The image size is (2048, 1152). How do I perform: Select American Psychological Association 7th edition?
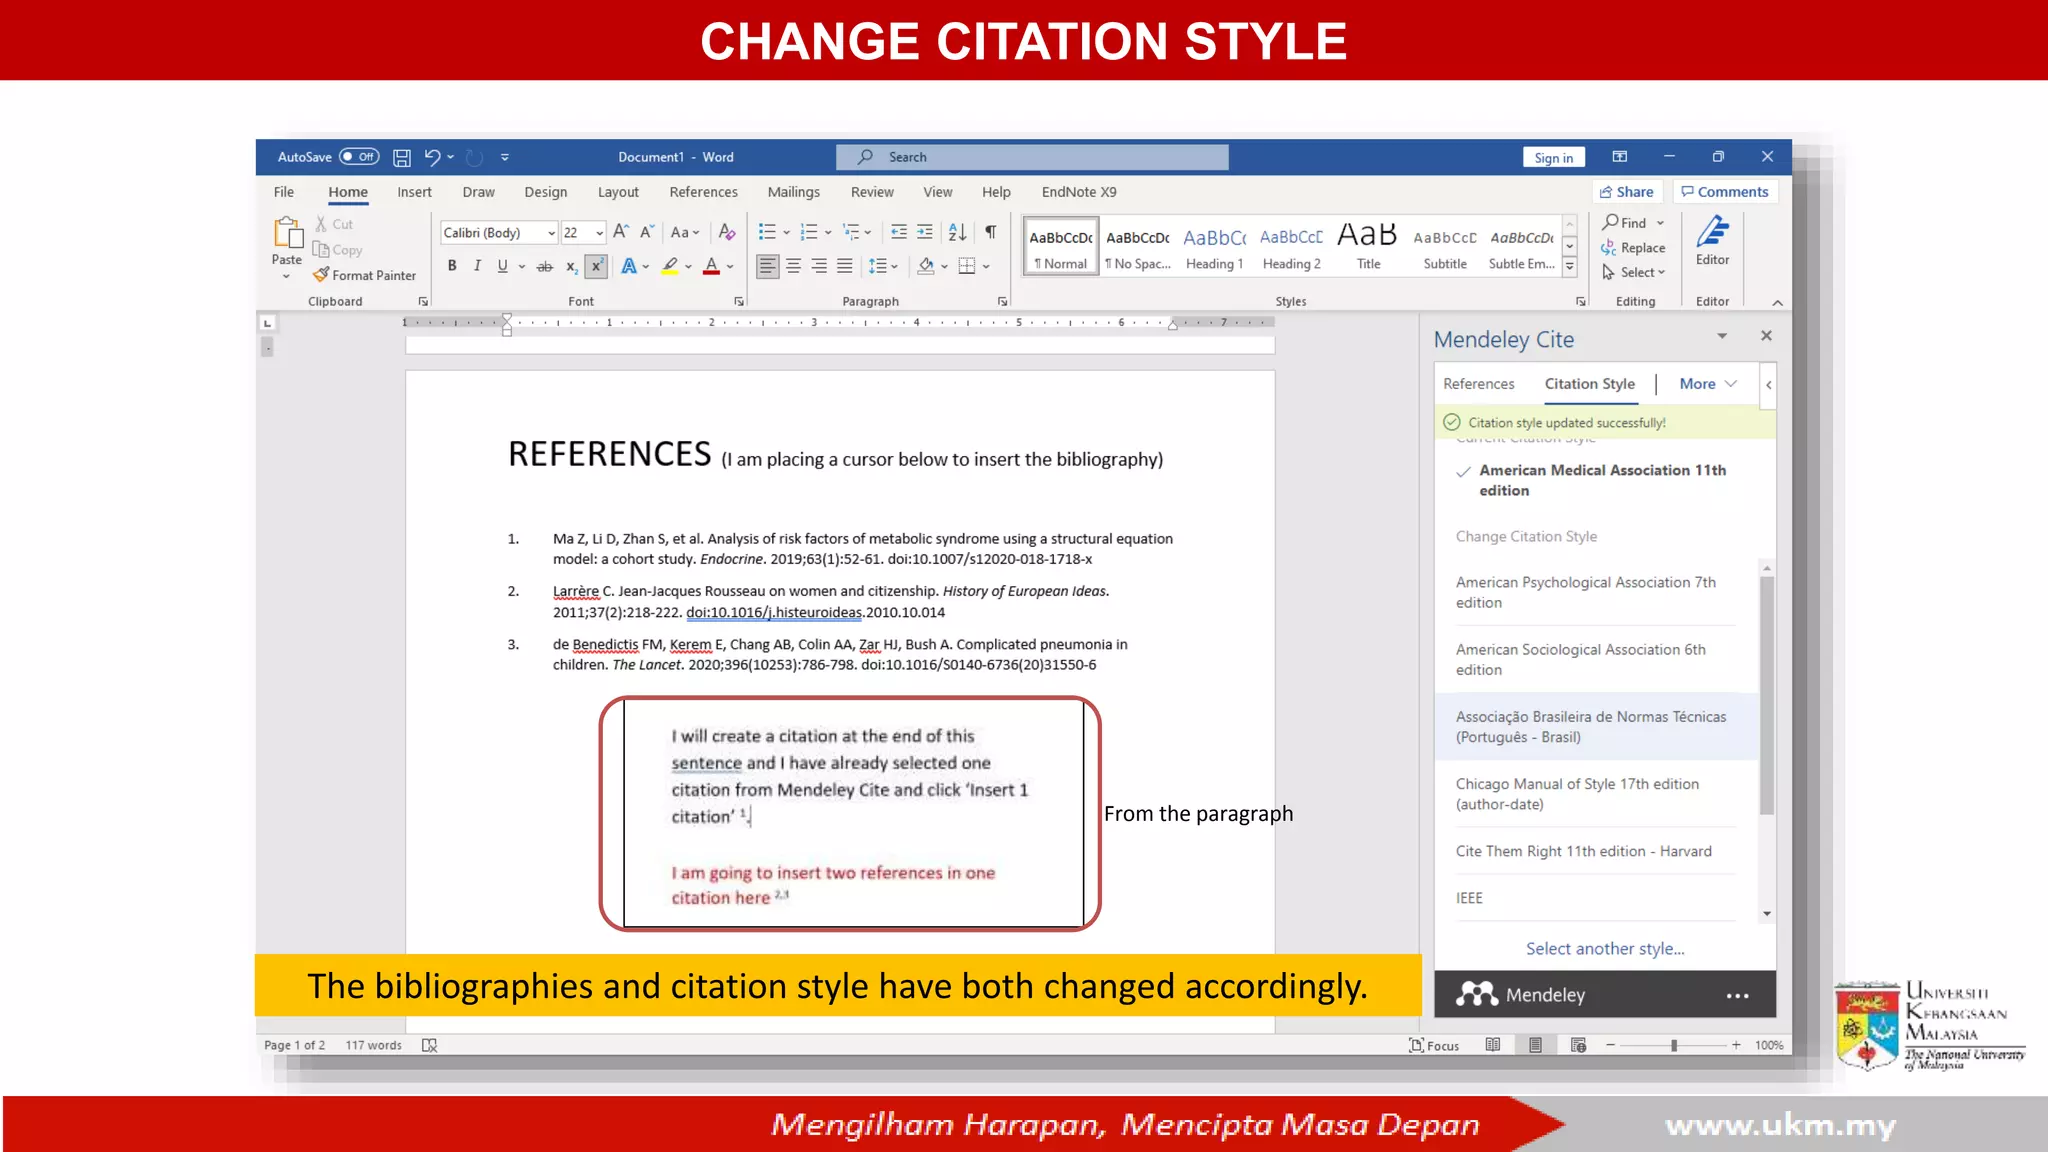[x=1595, y=592]
